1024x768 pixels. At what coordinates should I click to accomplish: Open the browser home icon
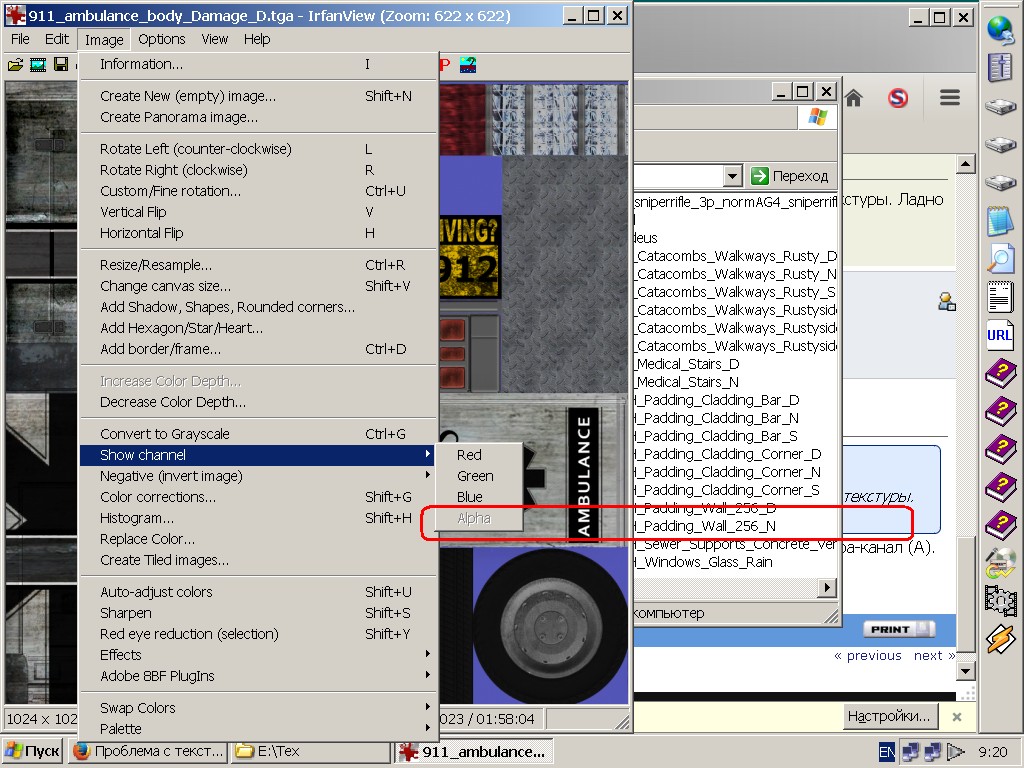coord(853,99)
